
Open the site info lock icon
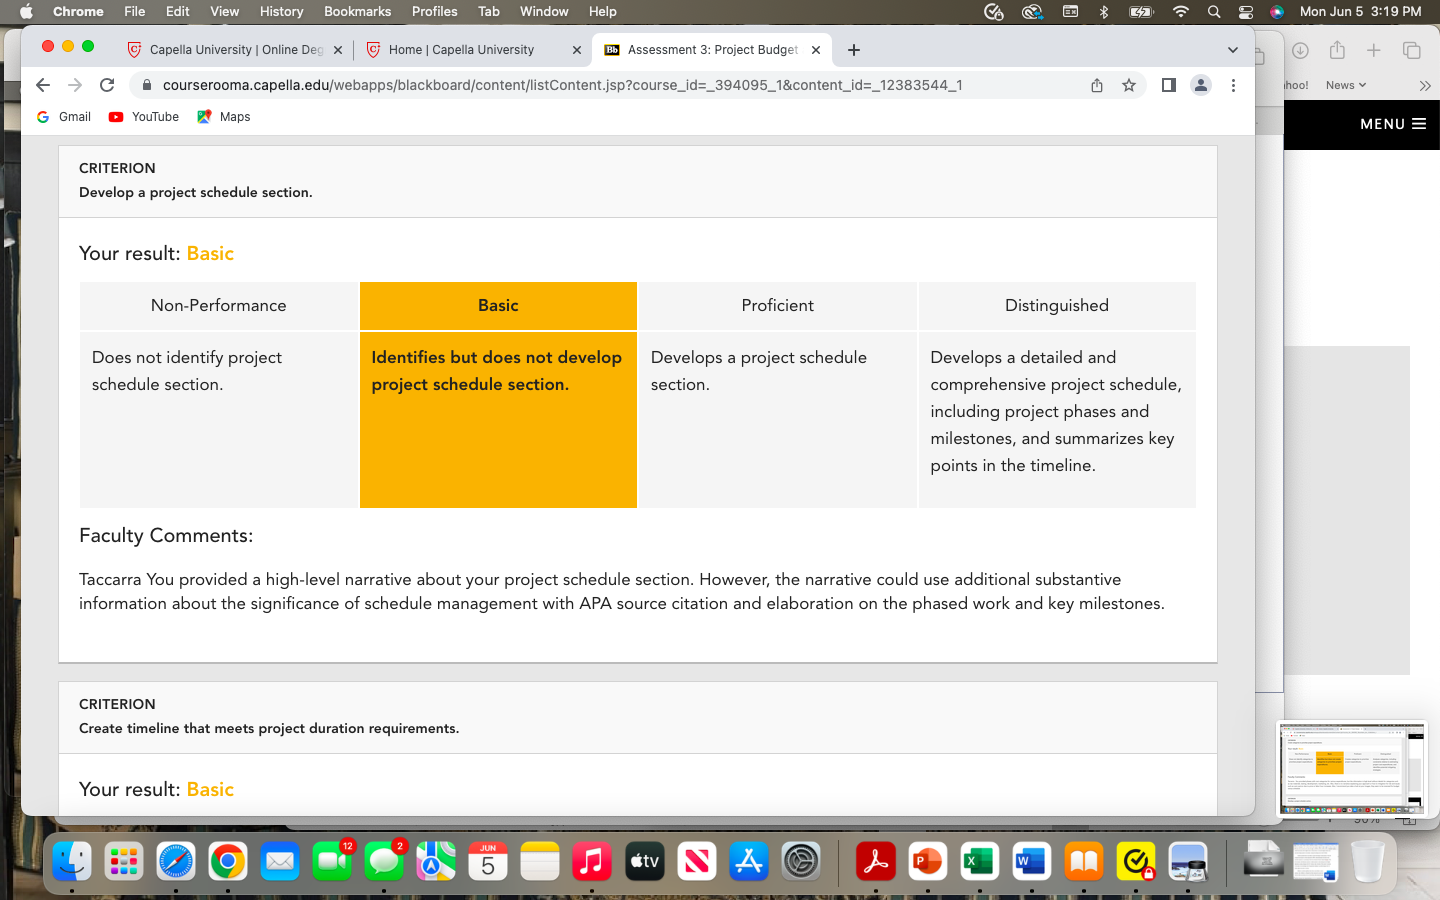[146, 85]
